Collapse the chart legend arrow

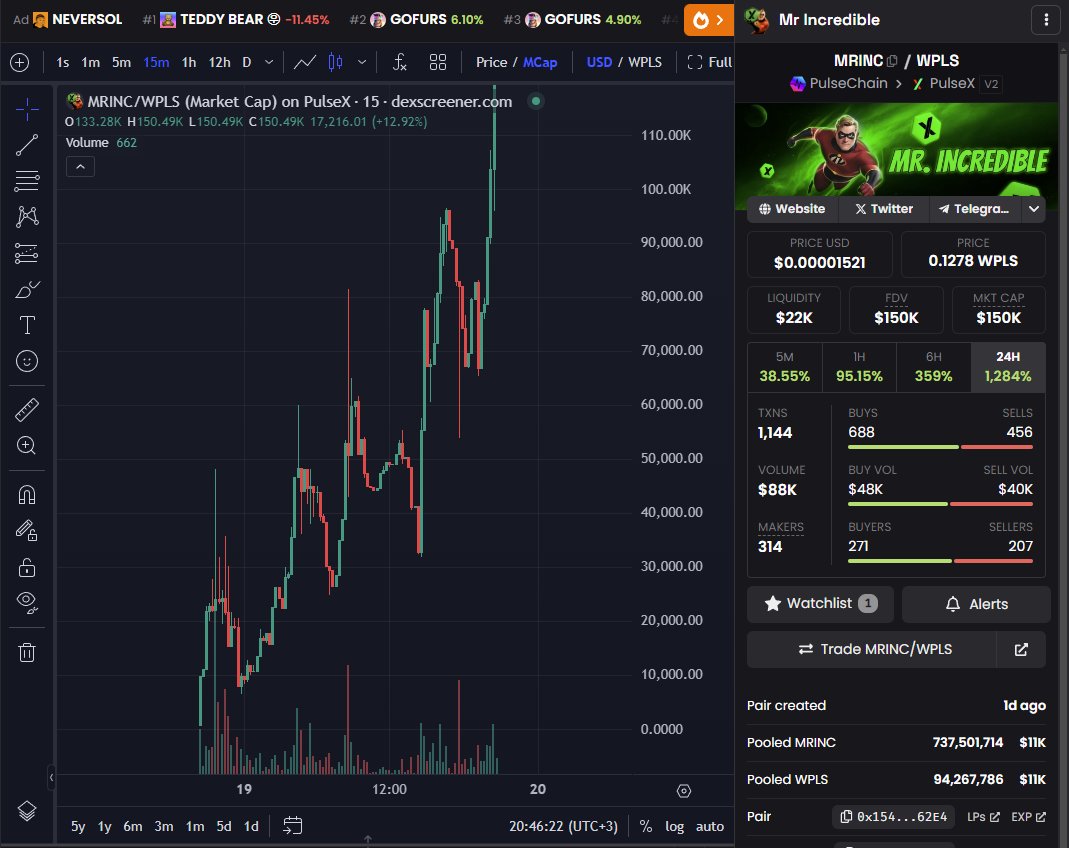[x=80, y=167]
